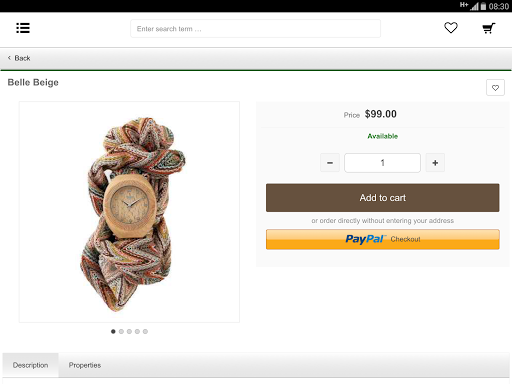Select the first image indicator dot
The height and width of the screenshot is (384, 512).
click(113, 331)
